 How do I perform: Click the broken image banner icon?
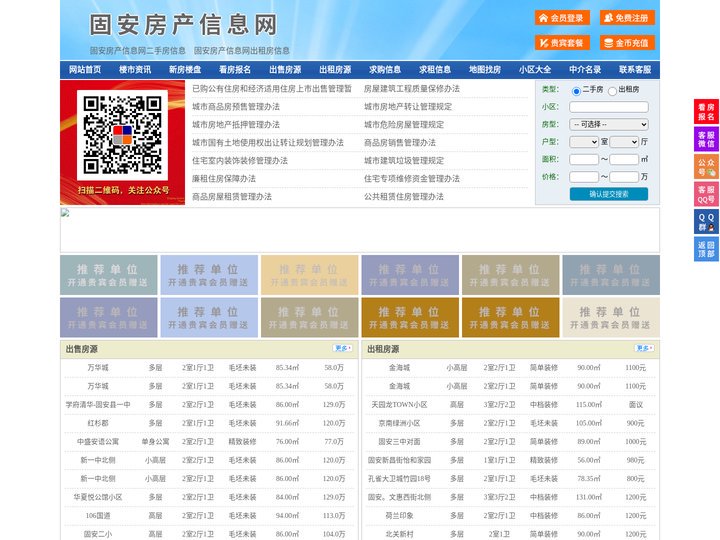65,213
